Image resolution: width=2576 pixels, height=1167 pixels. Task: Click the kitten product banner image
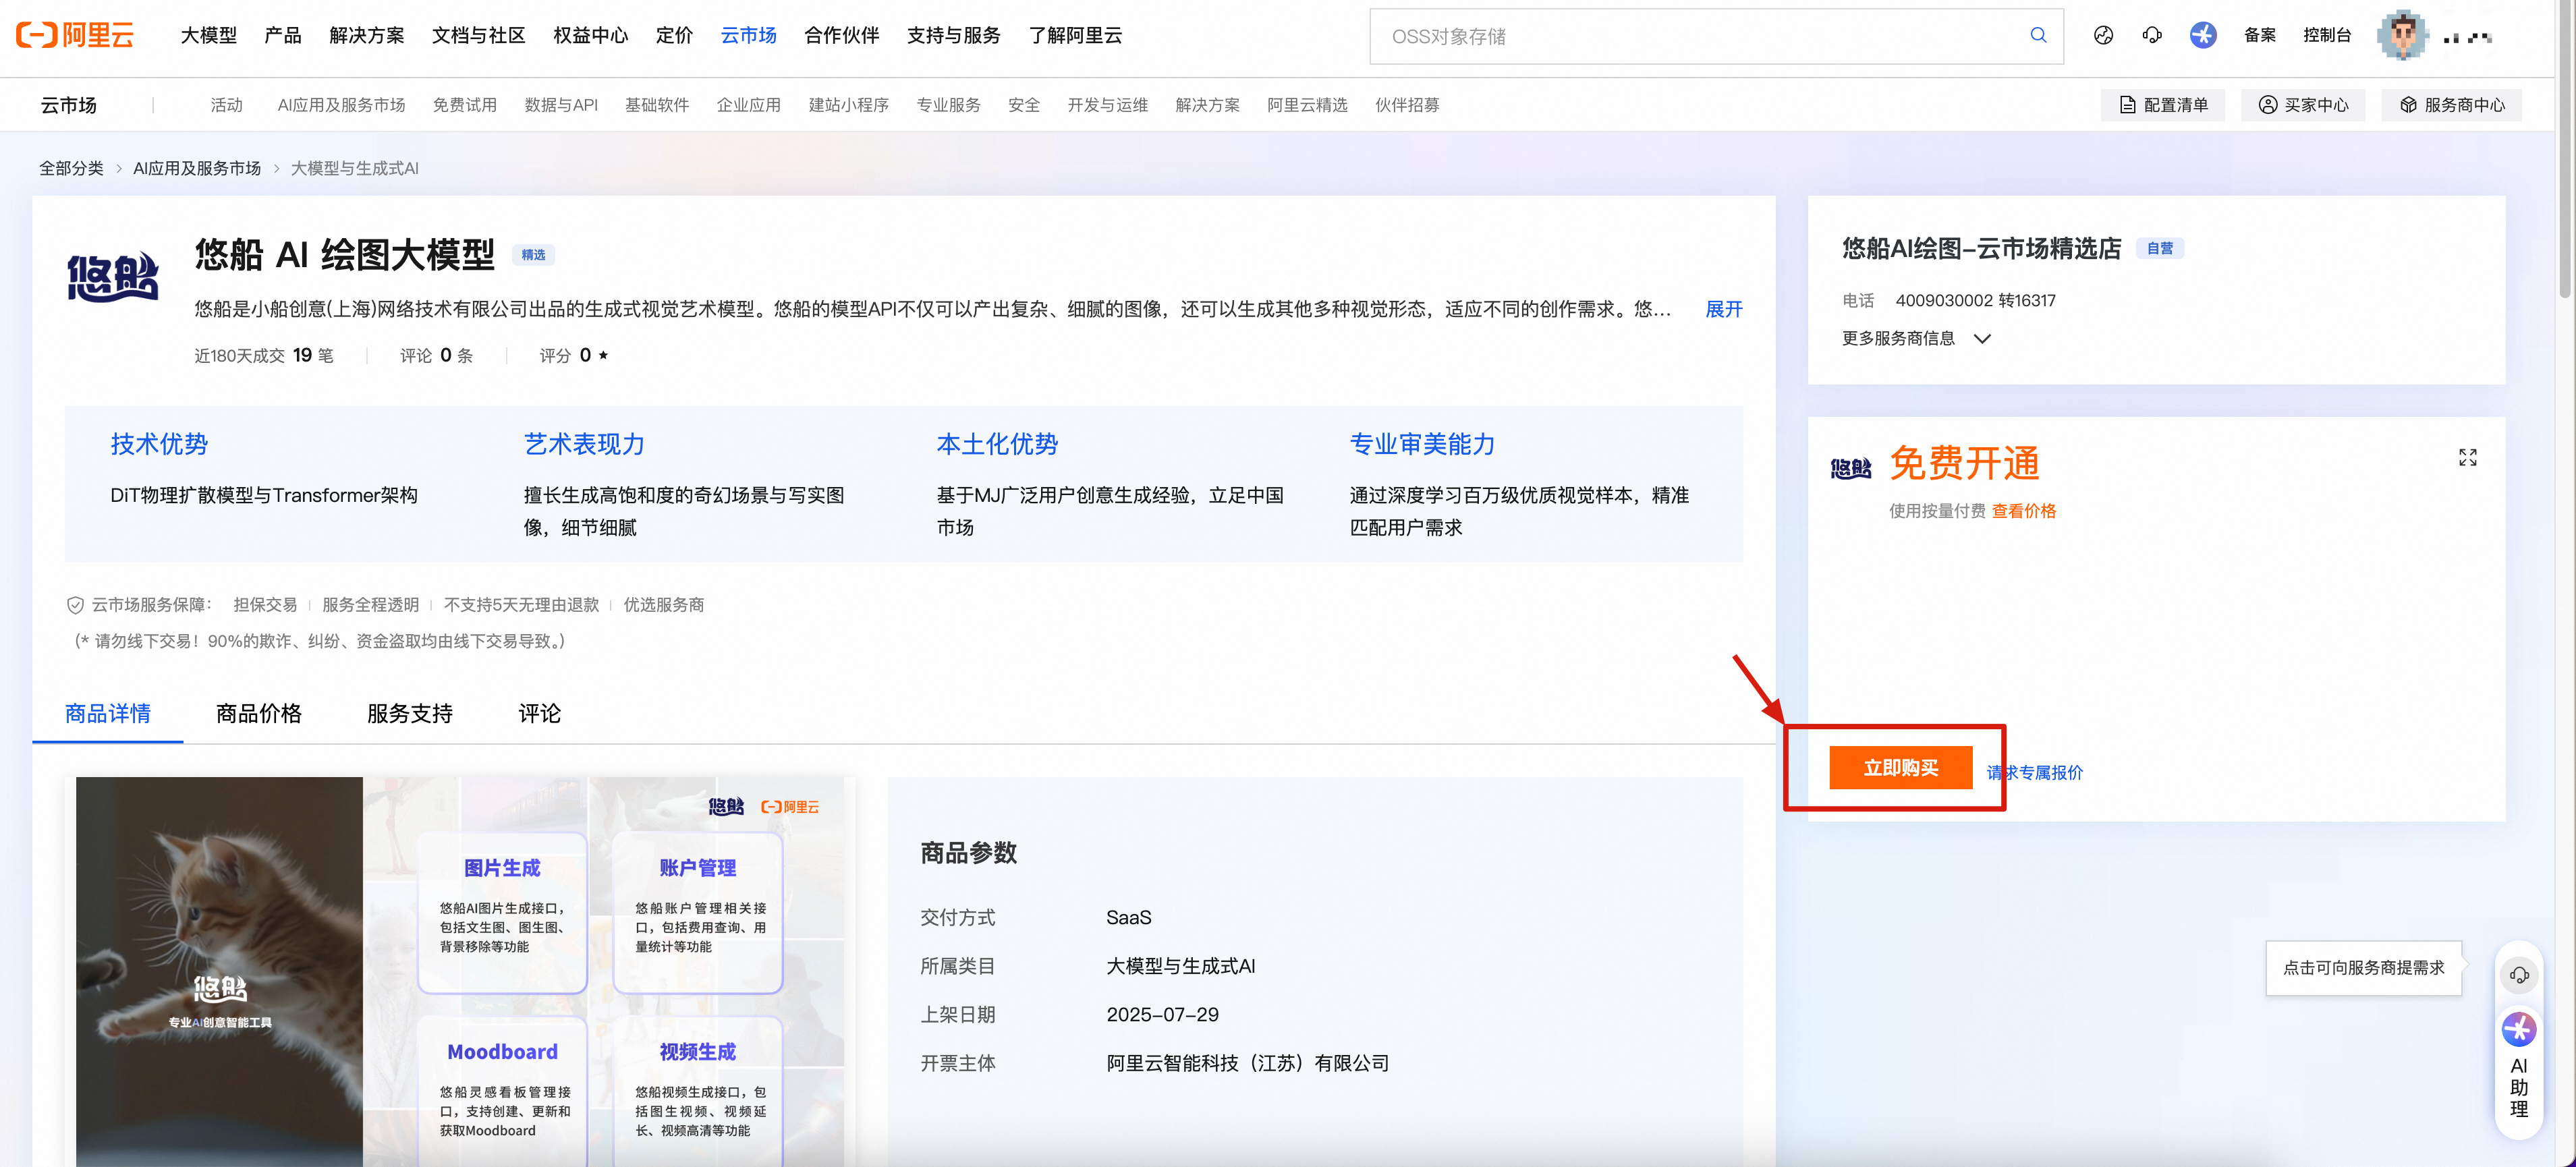pyautogui.click(x=460, y=971)
